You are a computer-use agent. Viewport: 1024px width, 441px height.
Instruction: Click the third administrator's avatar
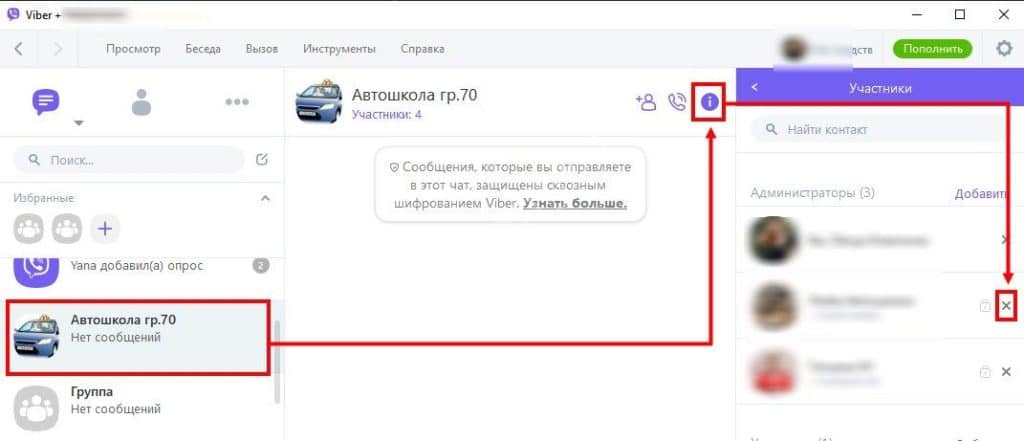(x=773, y=372)
